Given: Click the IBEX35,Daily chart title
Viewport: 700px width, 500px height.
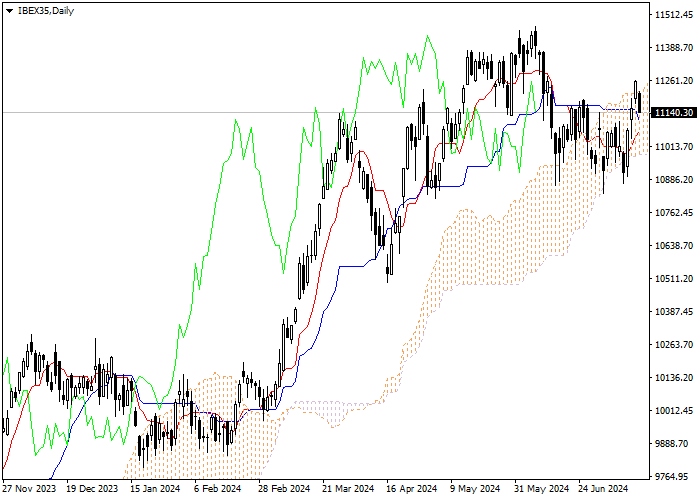Looking at the screenshot, I should [x=46, y=11].
